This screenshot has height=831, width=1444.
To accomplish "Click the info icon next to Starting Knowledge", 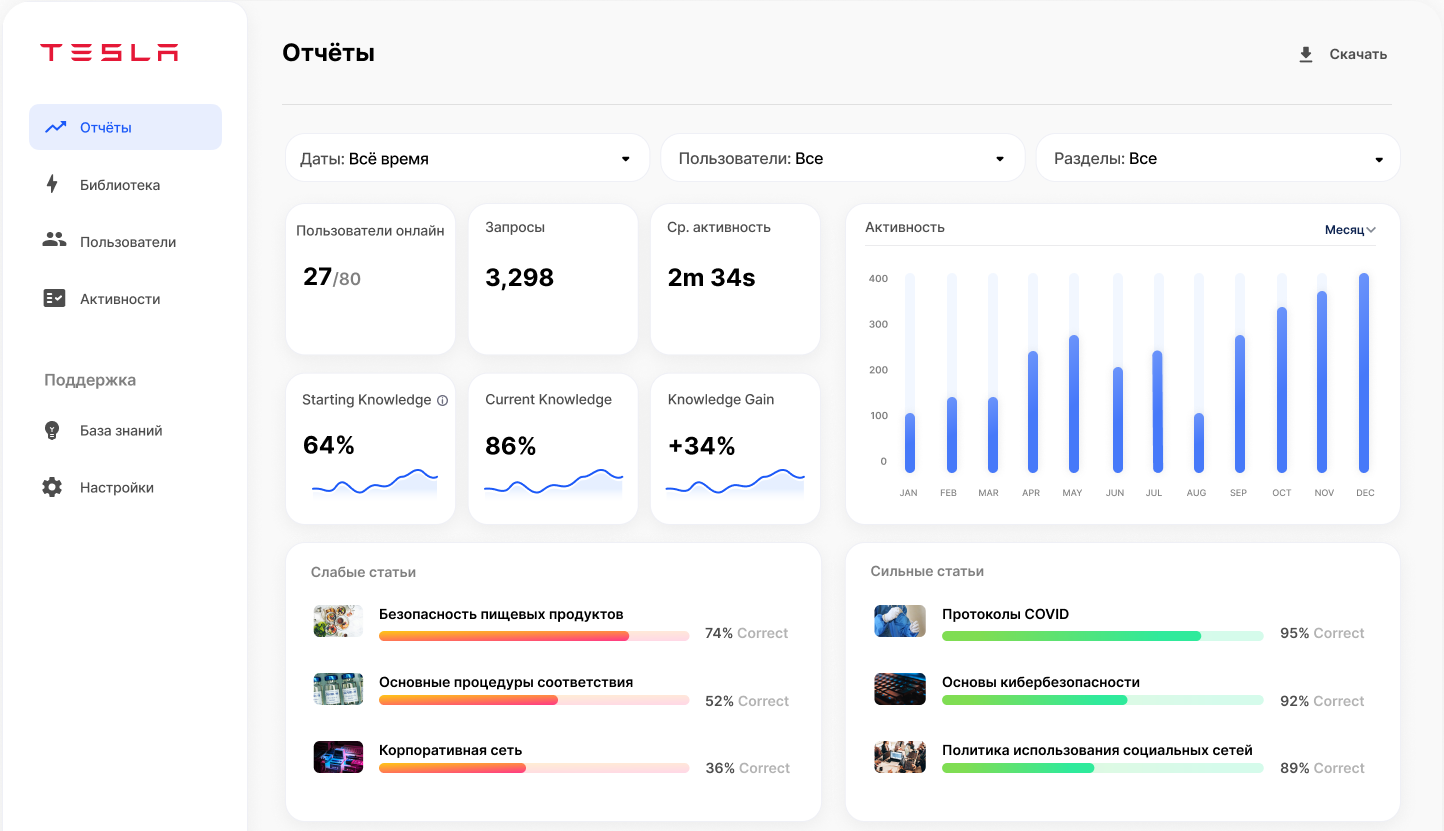I will 442,400.
